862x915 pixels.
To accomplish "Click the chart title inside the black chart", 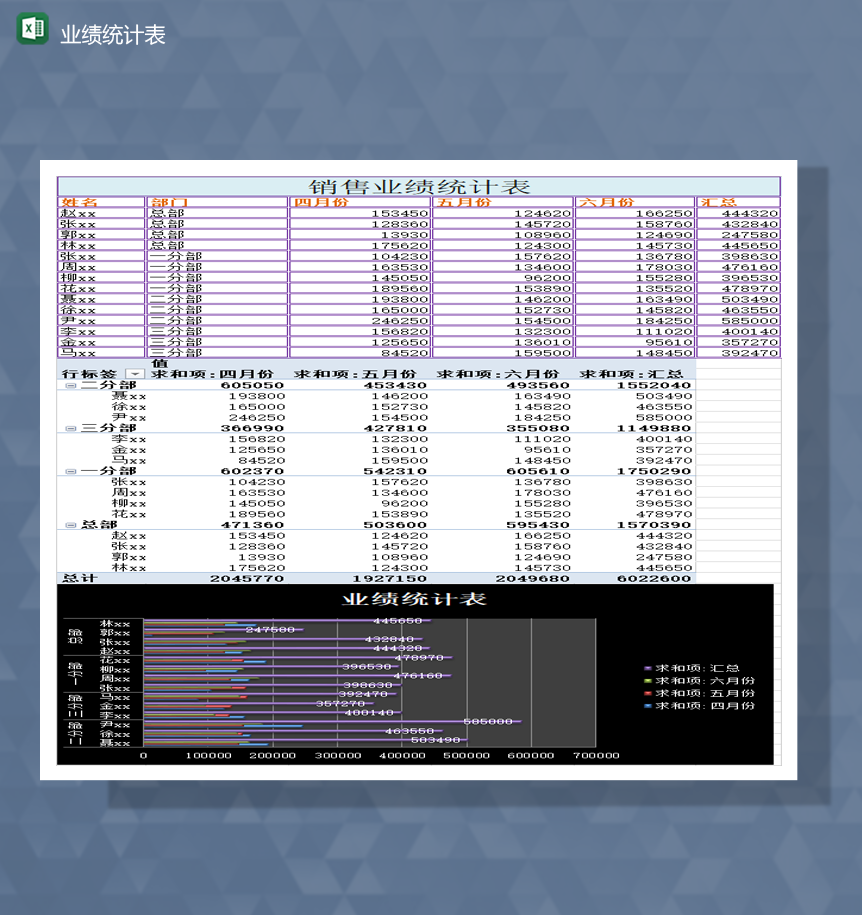I will tap(414, 599).
